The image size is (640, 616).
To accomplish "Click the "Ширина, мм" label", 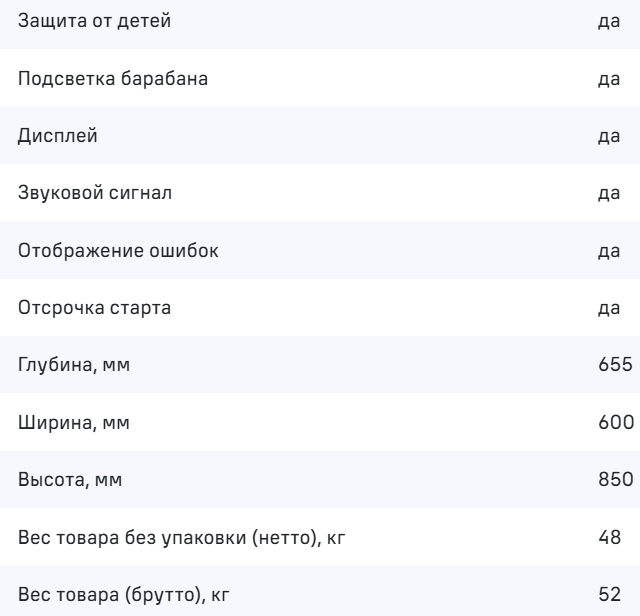I will (74, 423).
